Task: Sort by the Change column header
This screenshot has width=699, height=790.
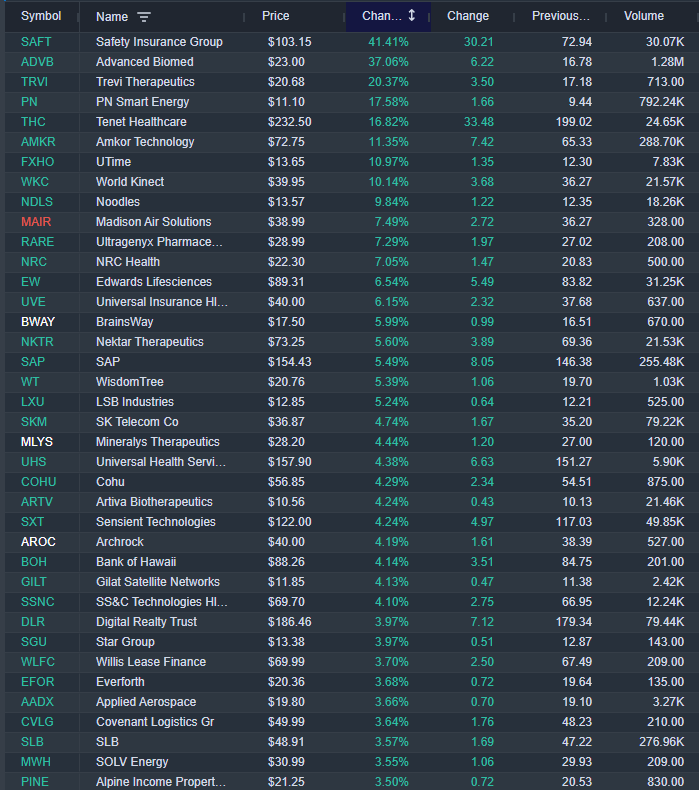Action: coord(468,16)
